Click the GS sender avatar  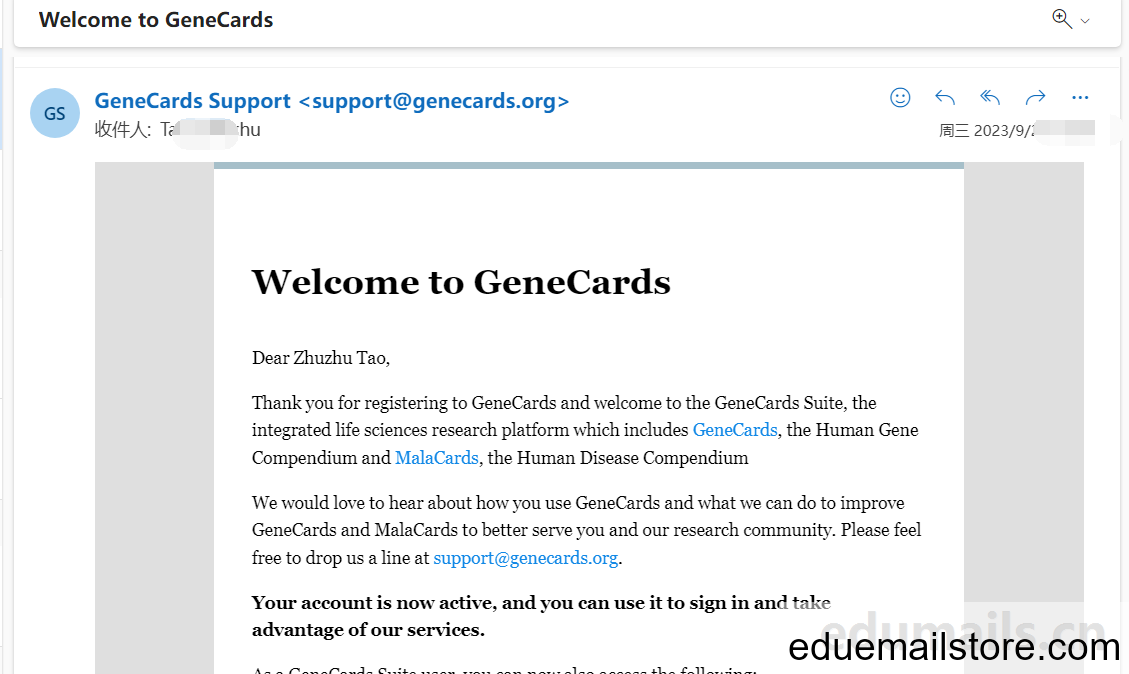point(55,113)
